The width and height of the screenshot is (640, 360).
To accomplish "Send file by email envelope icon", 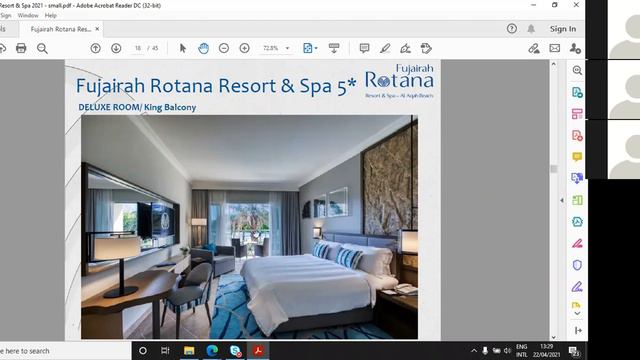I will (554, 48).
